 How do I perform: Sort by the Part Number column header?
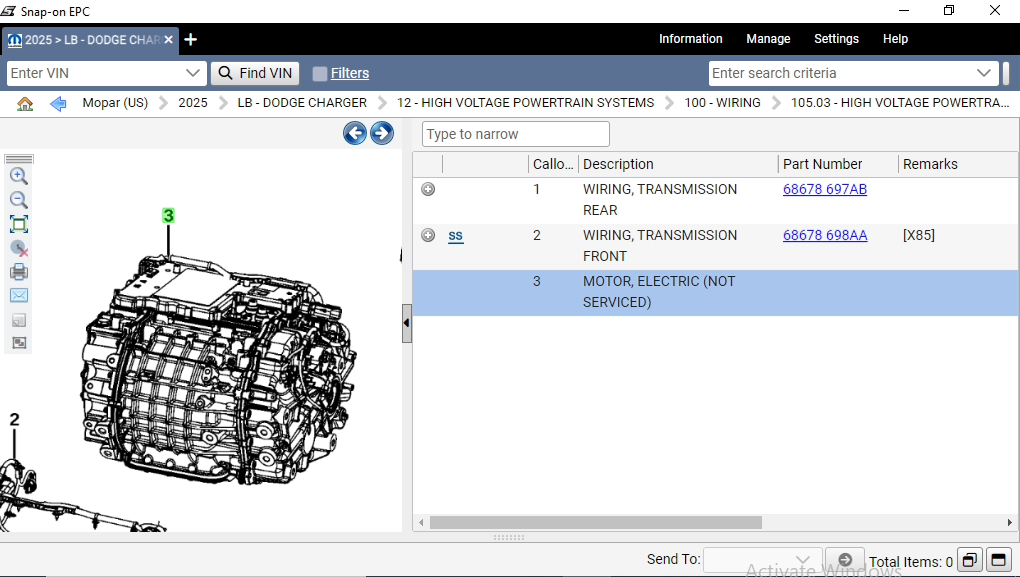coord(838,164)
